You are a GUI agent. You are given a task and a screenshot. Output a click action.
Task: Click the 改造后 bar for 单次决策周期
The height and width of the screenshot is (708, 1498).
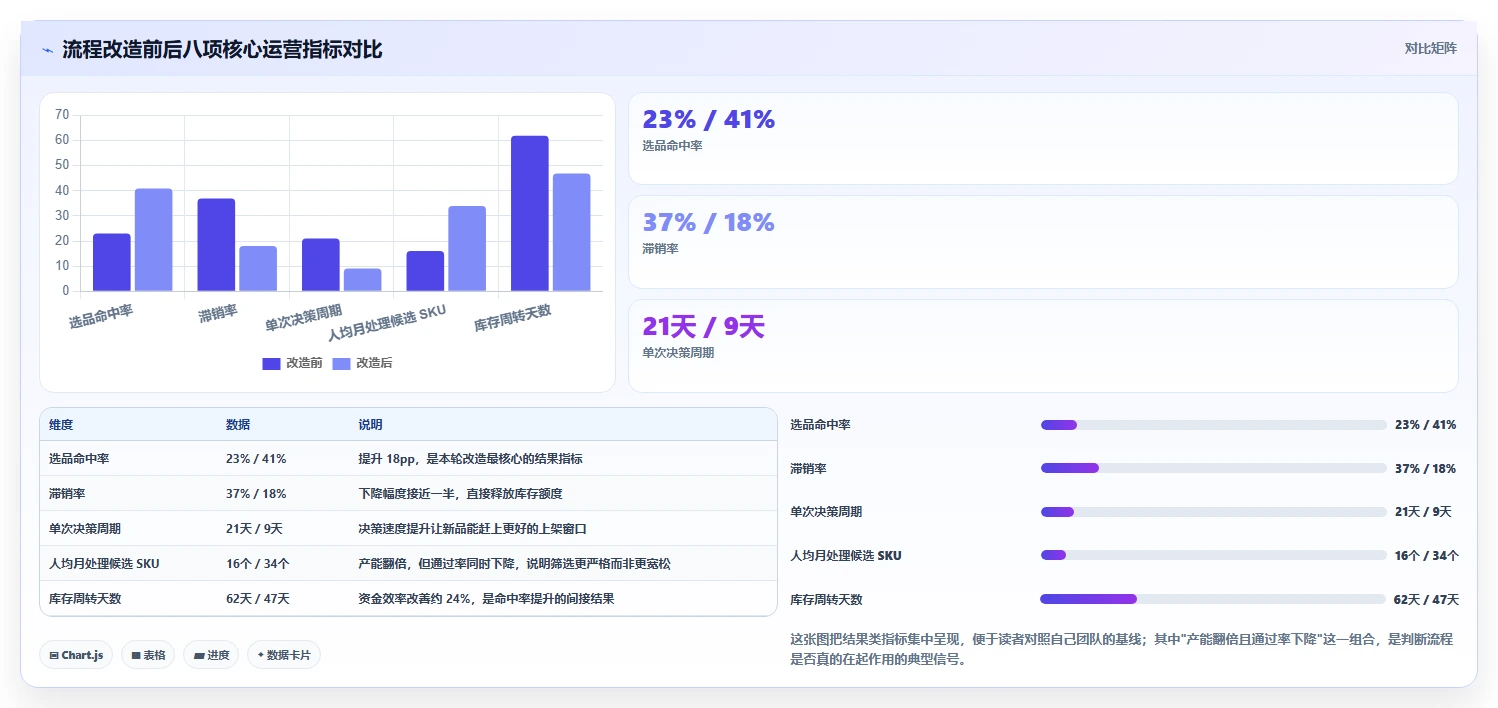click(363, 280)
